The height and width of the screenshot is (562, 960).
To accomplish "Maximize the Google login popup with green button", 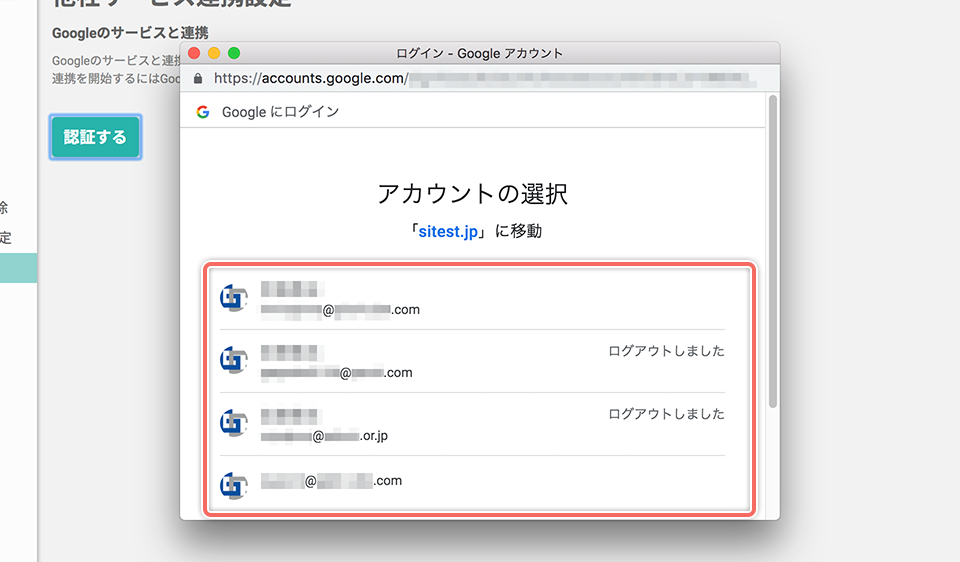I will (234, 53).
